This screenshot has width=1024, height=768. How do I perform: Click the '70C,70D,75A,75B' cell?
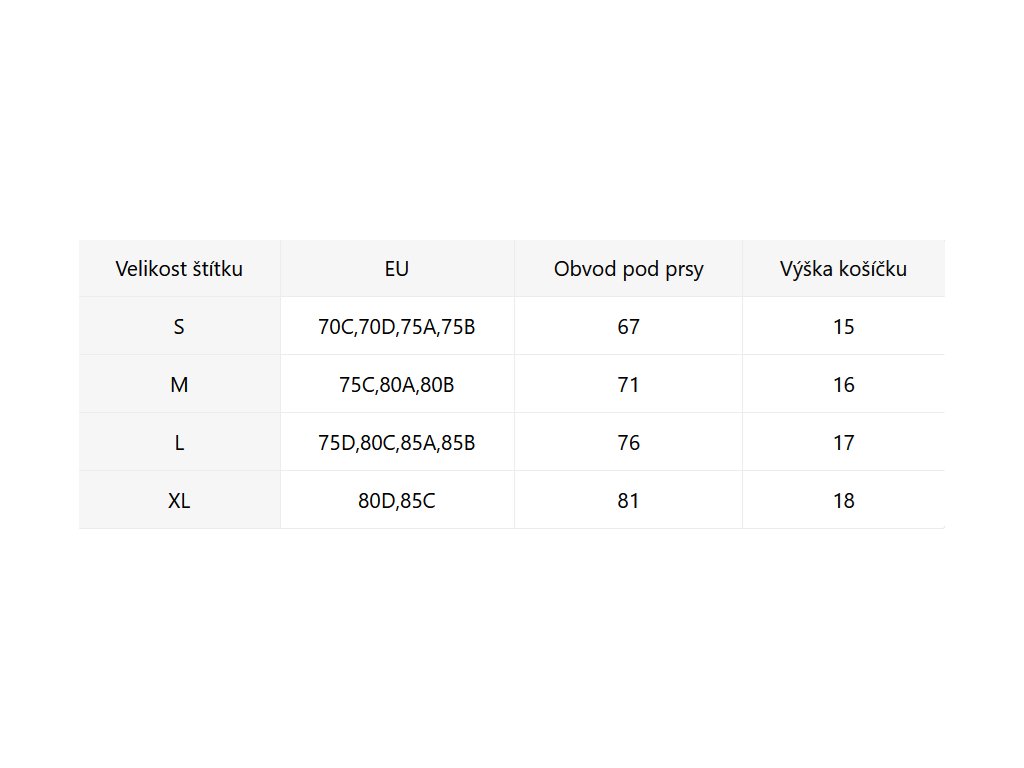397,327
